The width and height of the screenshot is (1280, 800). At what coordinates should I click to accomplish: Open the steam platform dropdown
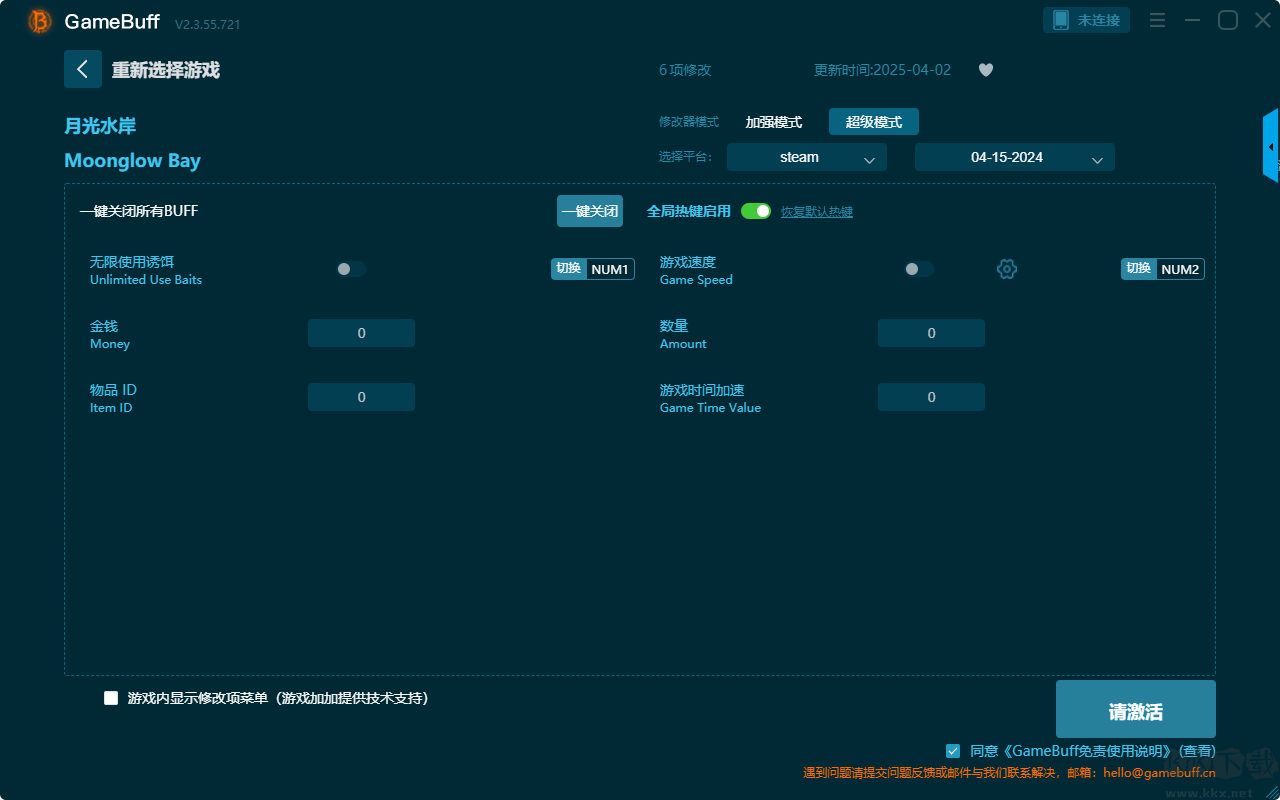(x=807, y=157)
